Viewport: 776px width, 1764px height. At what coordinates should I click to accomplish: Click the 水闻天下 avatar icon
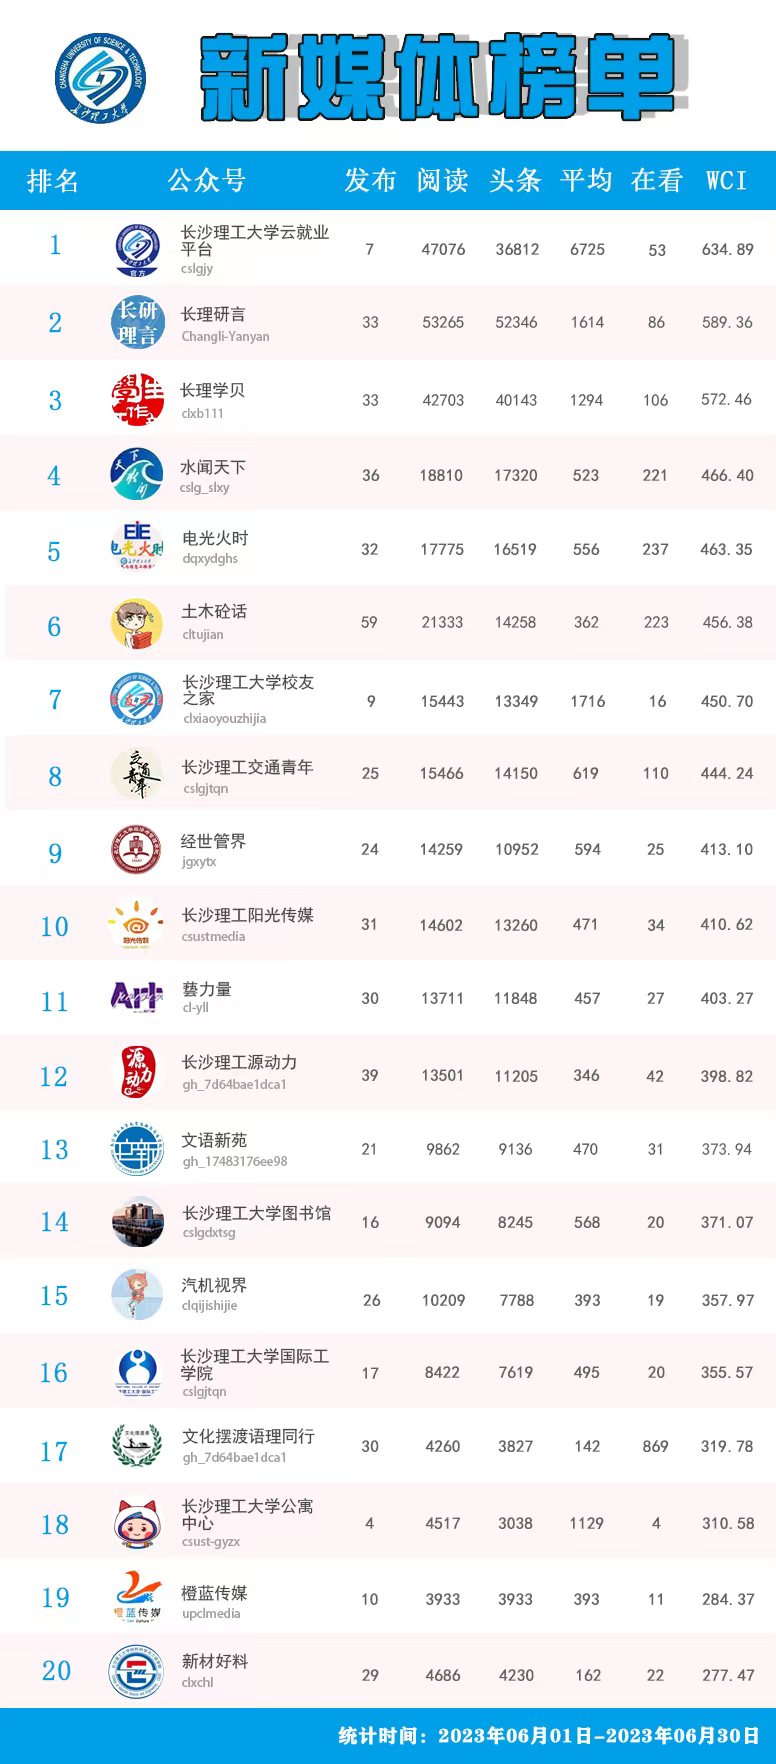tap(137, 475)
